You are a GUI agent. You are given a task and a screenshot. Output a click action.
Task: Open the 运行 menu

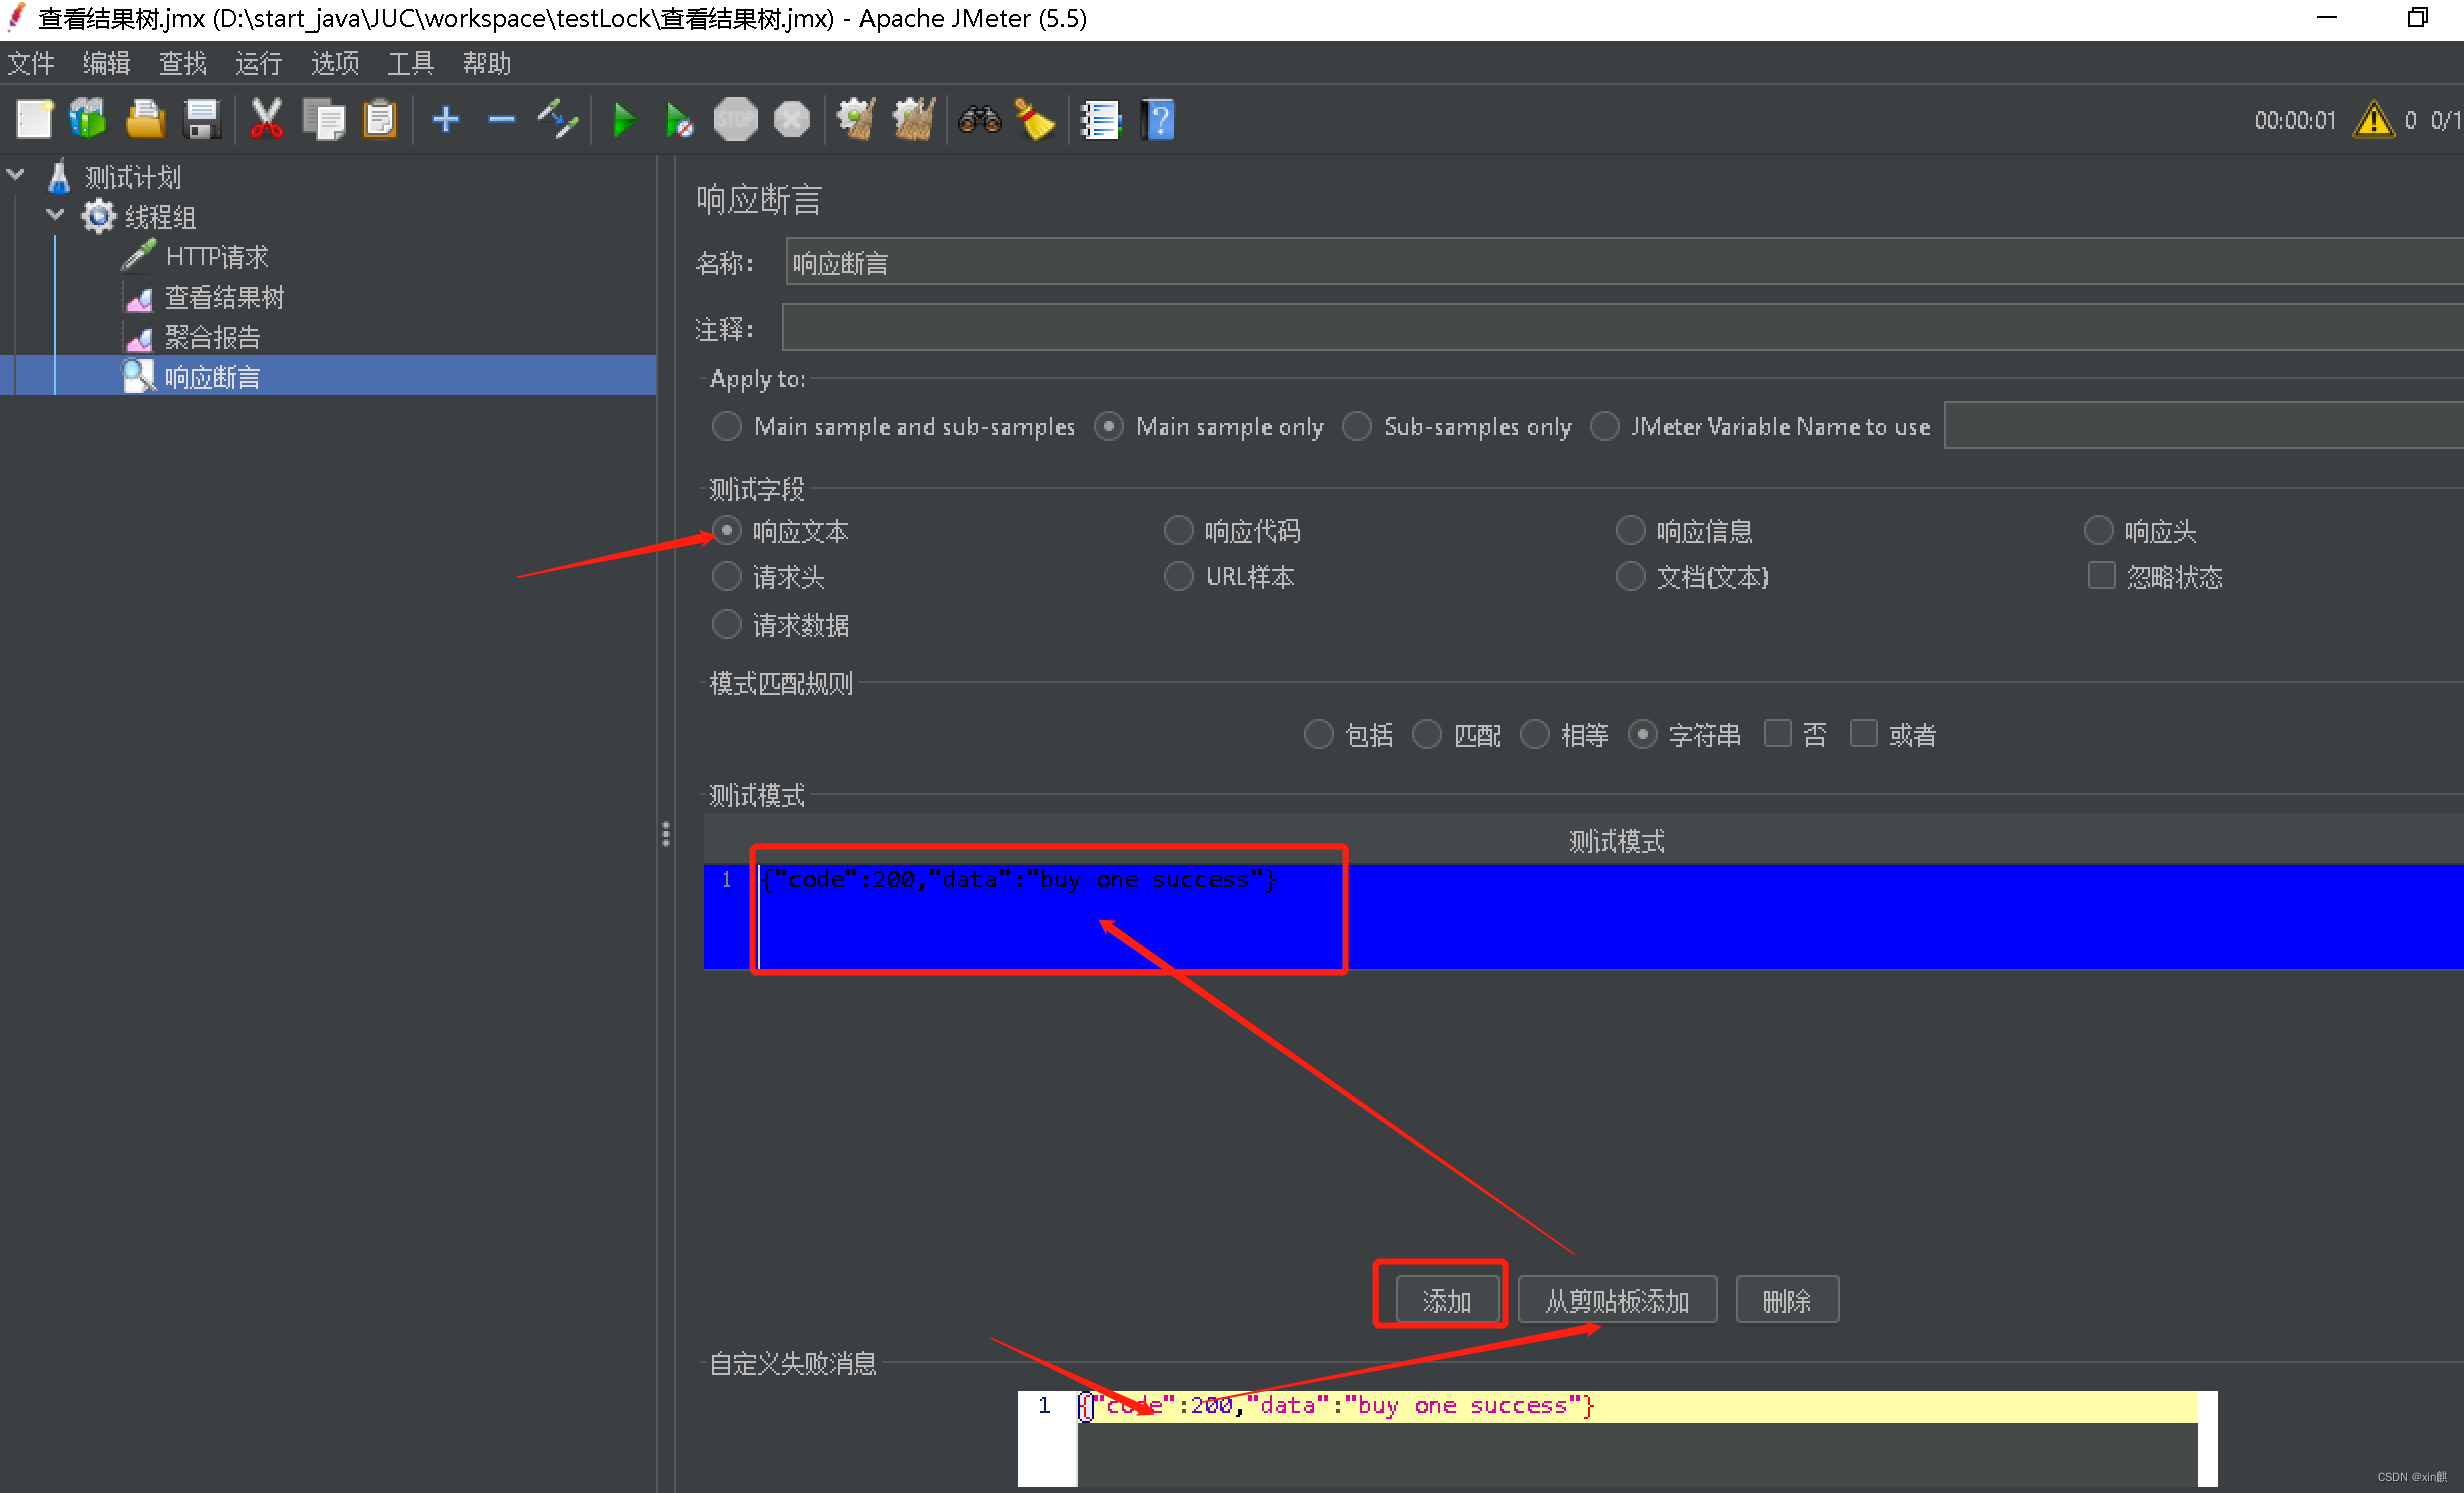tap(258, 64)
